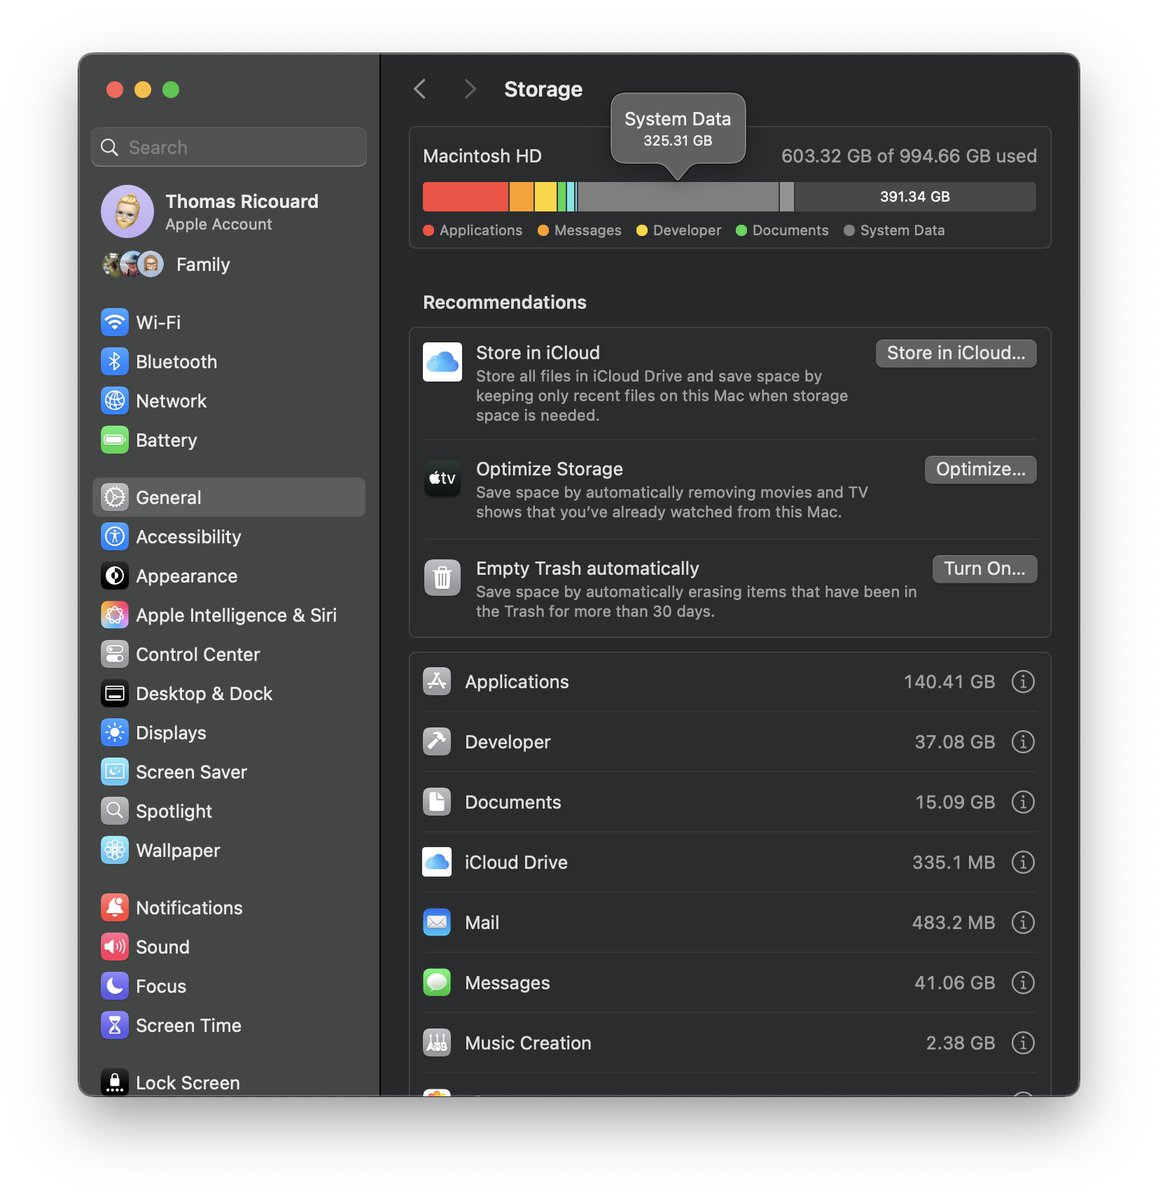Click the gray System Data bar segment
The width and height of the screenshot is (1158, 1200).
(x=678, y=197)
